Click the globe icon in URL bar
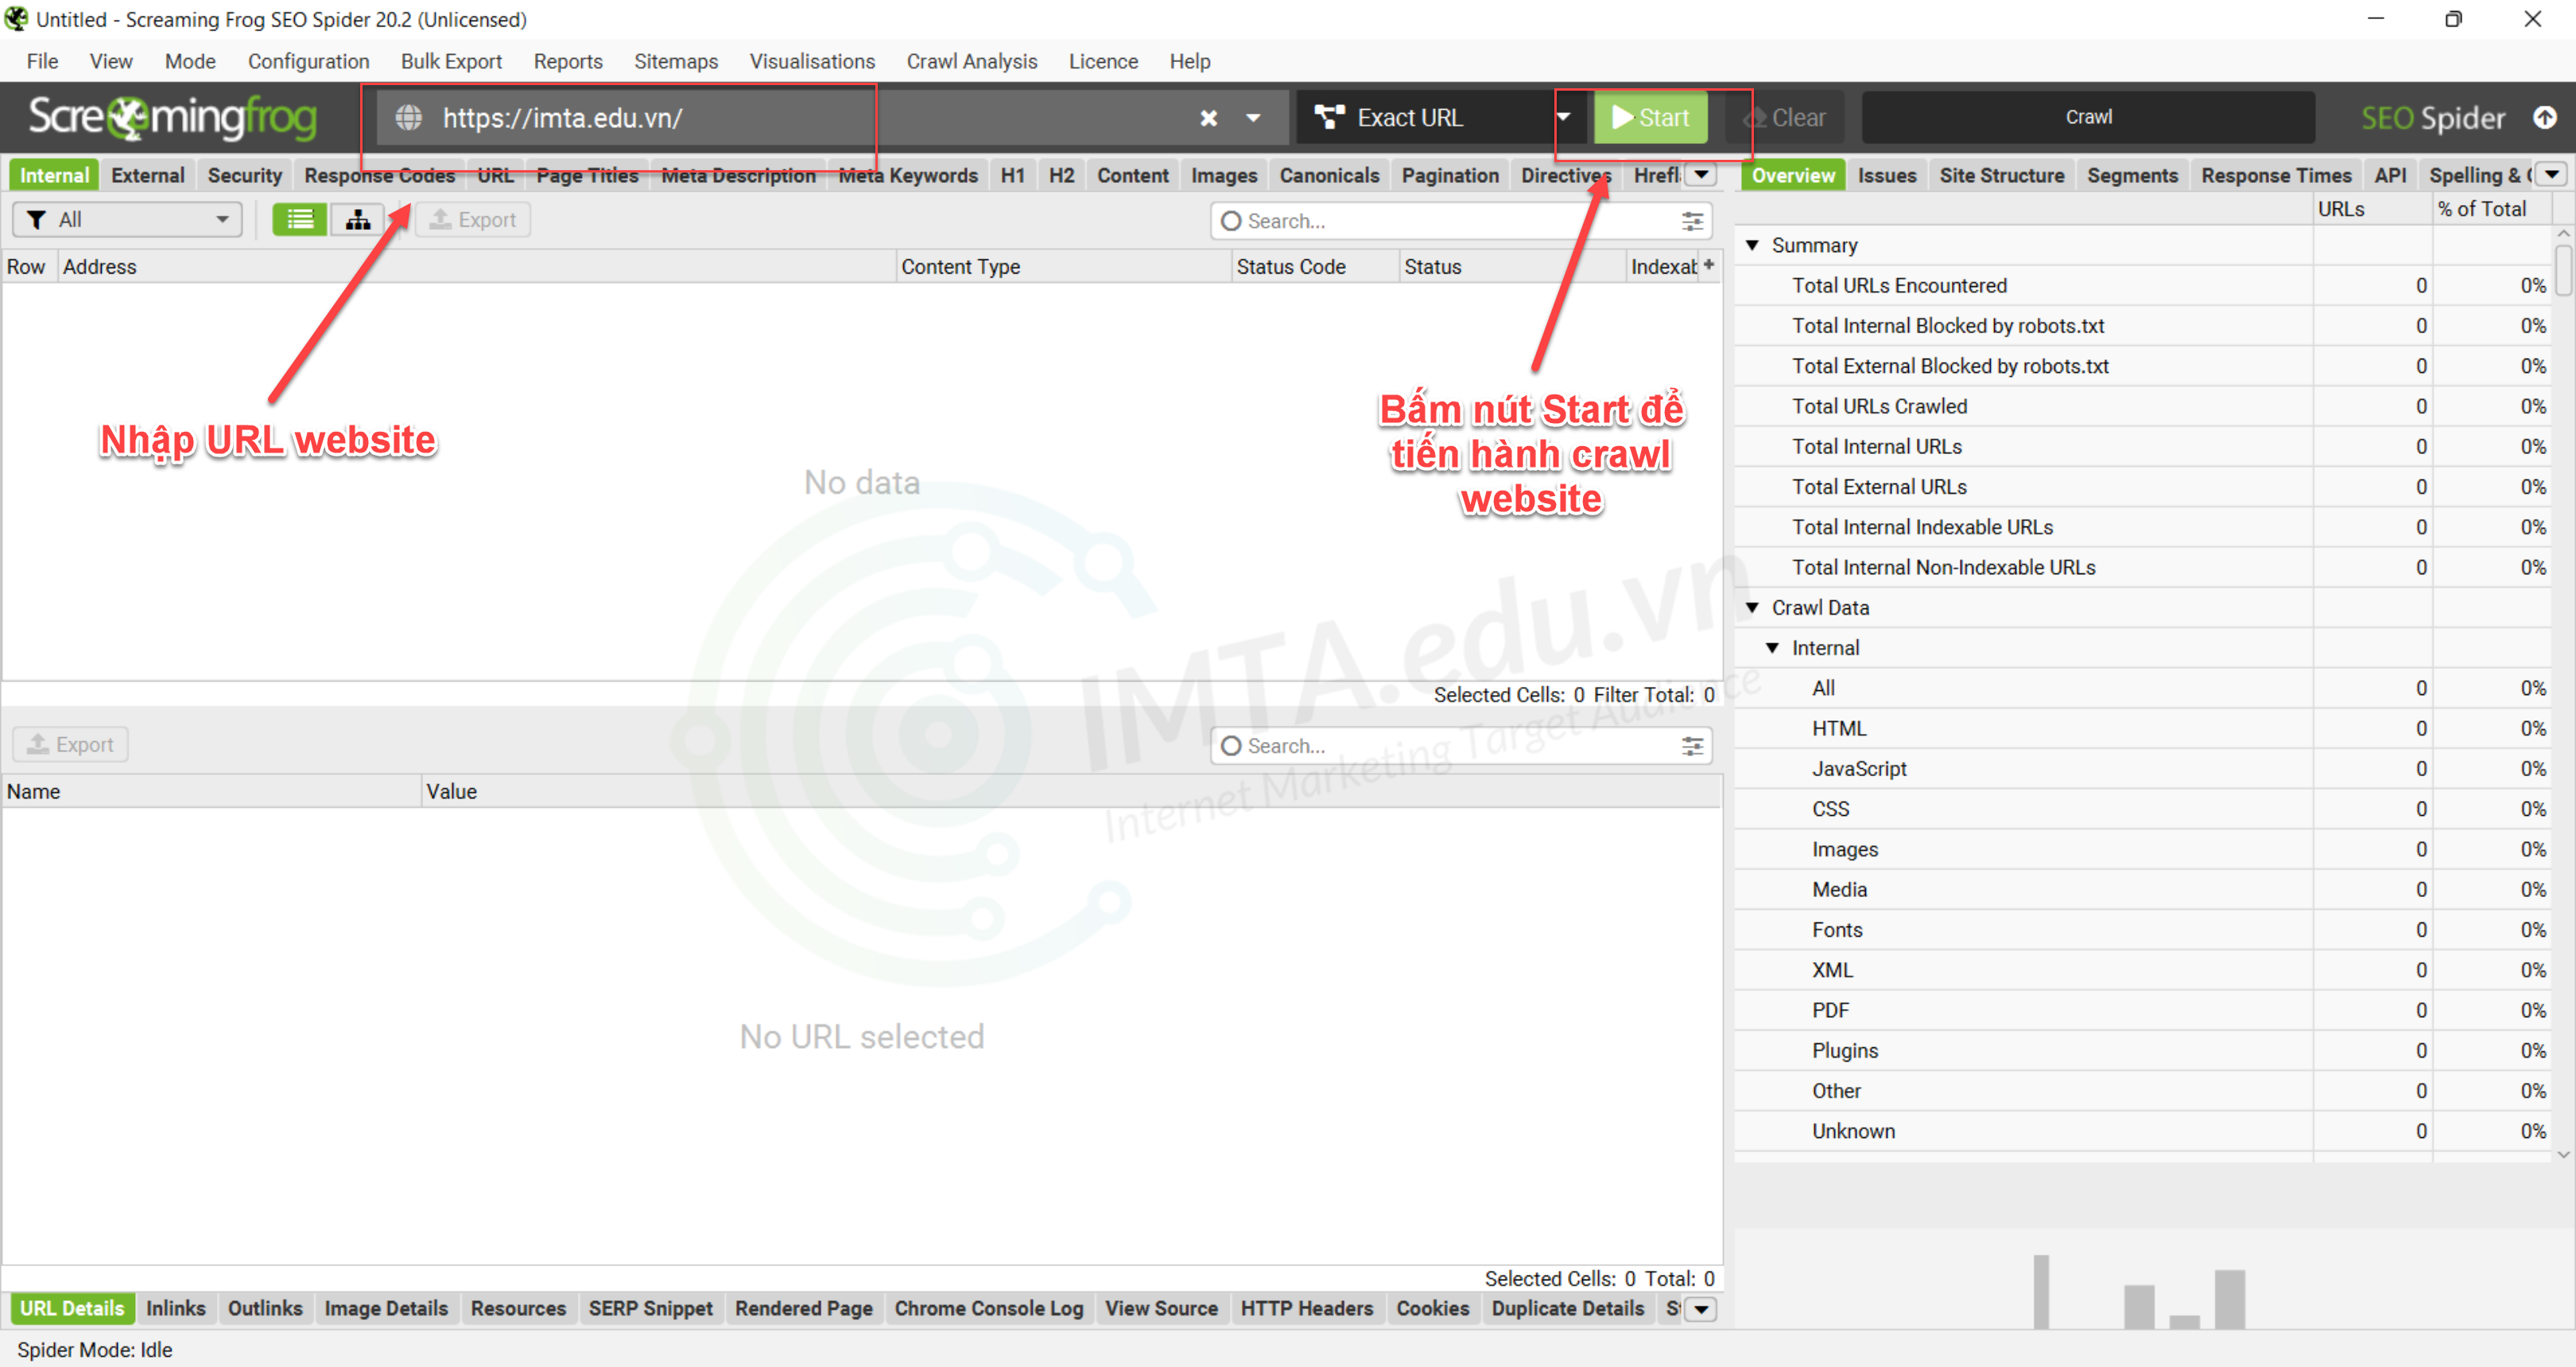2576x1367 pixels. 408,118
